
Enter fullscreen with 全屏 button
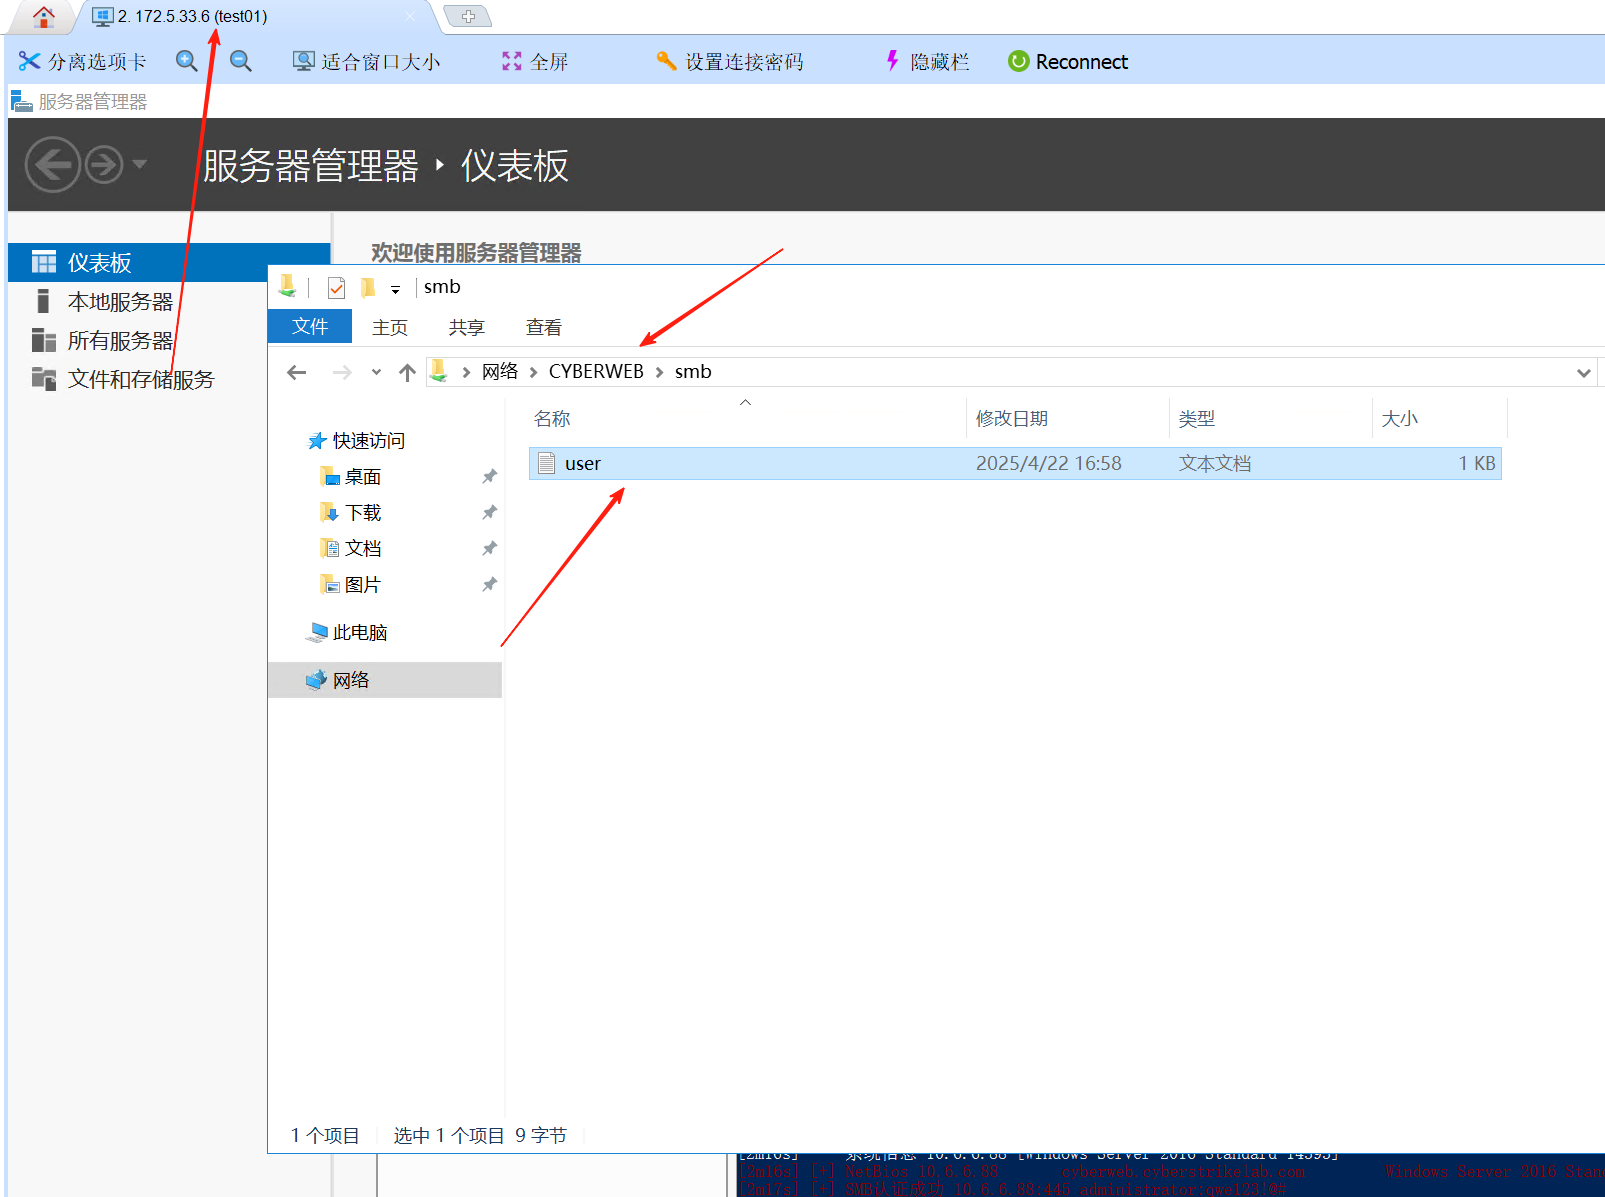[x=535, y=62]
